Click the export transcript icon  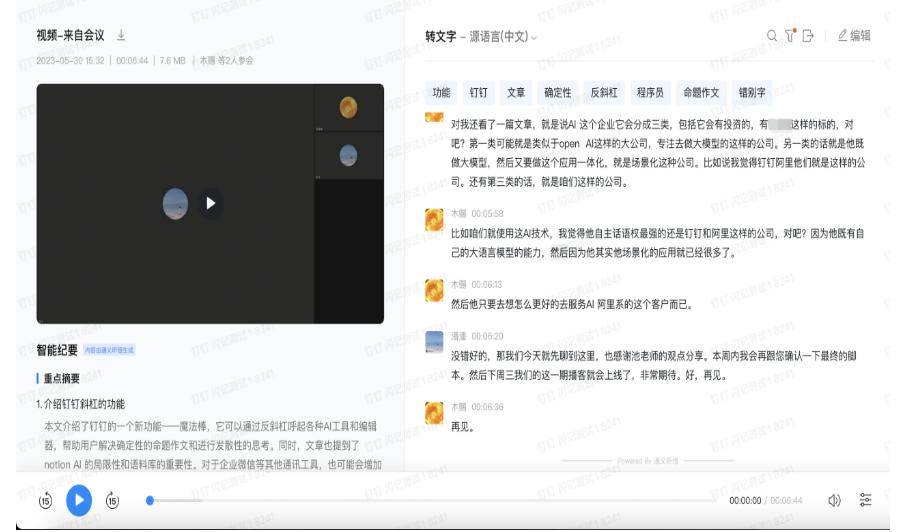pos(808,36)
